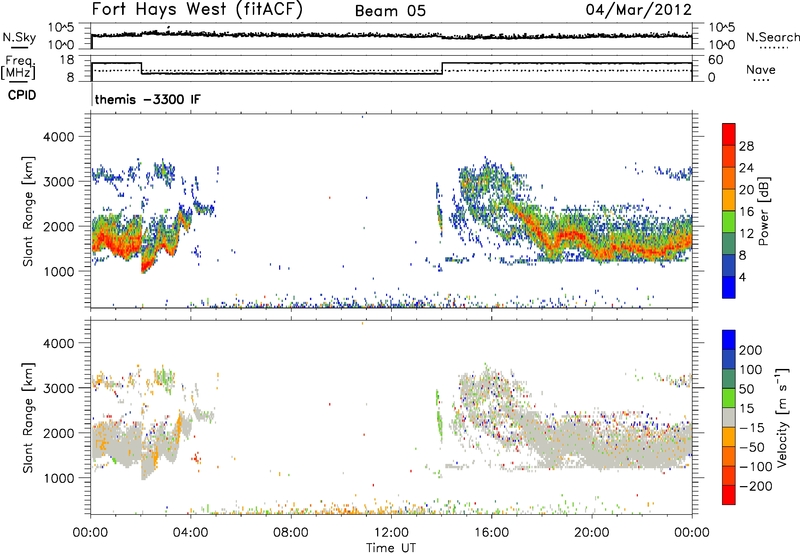Screen dimensions: 800x554
Task: Click the "12" label on Power color bar
Action: tap(746, 234)
